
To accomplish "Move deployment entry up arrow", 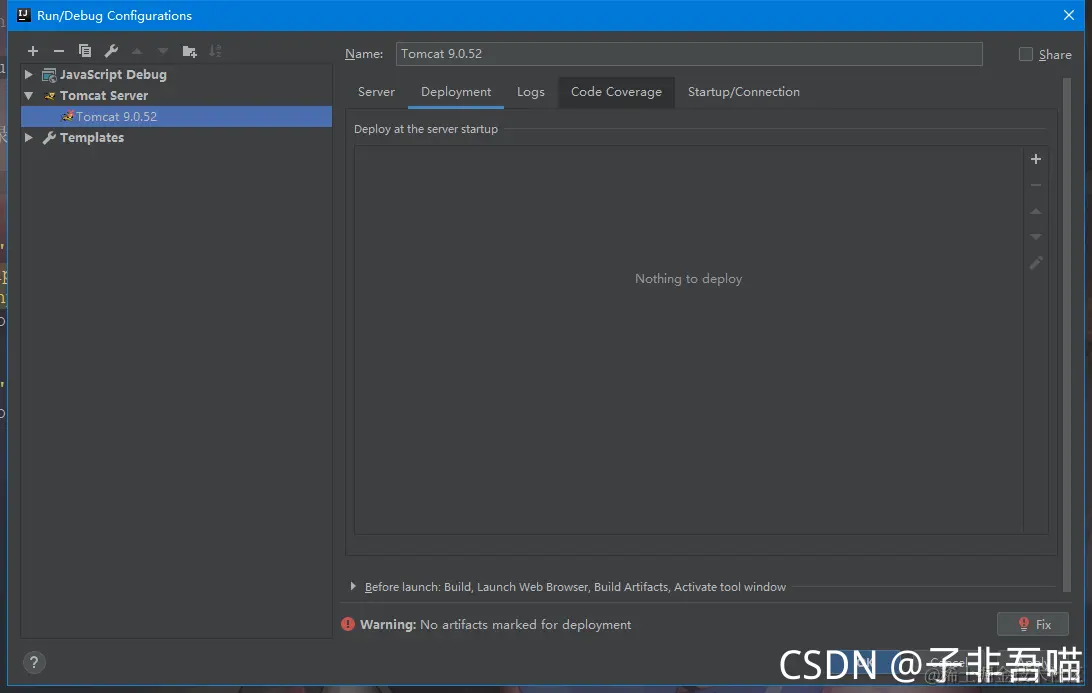I will click(x=1036, y=211).
